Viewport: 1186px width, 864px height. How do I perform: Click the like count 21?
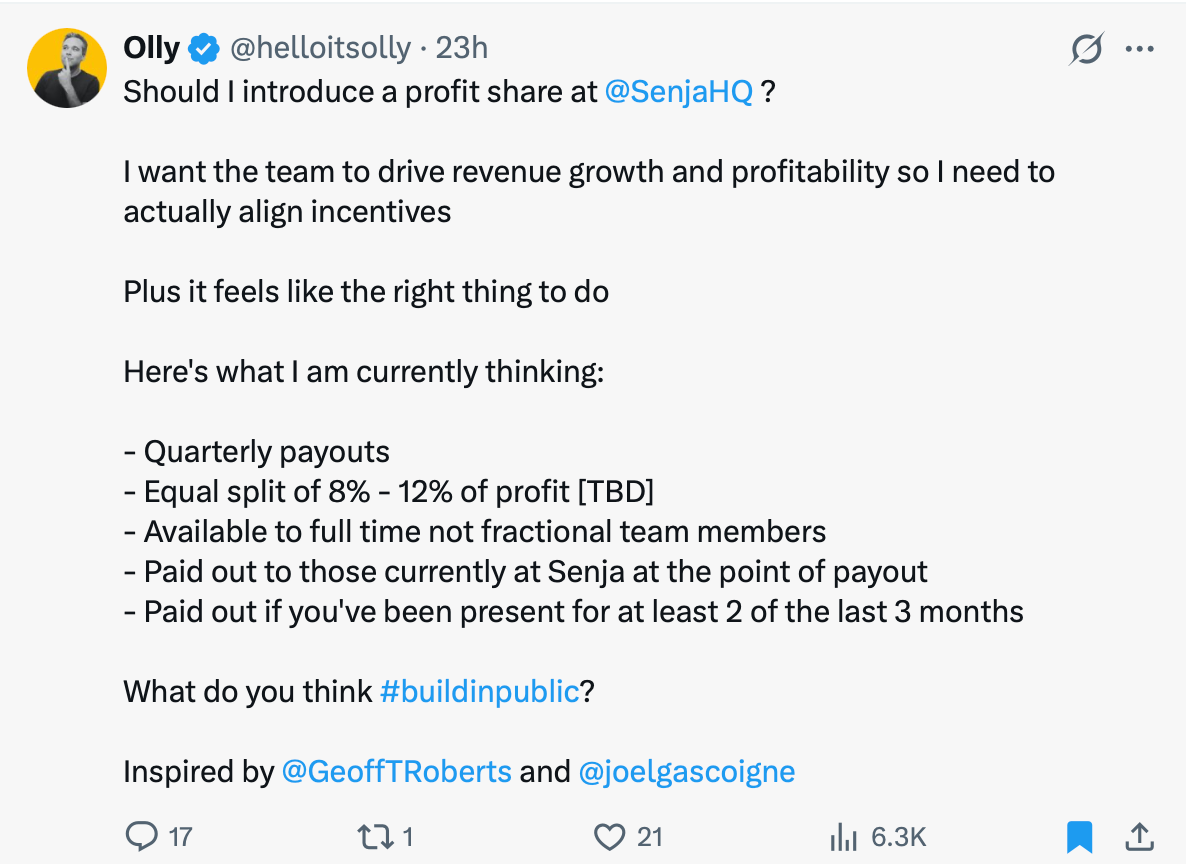pyautogui.click(x=650, y=836)
